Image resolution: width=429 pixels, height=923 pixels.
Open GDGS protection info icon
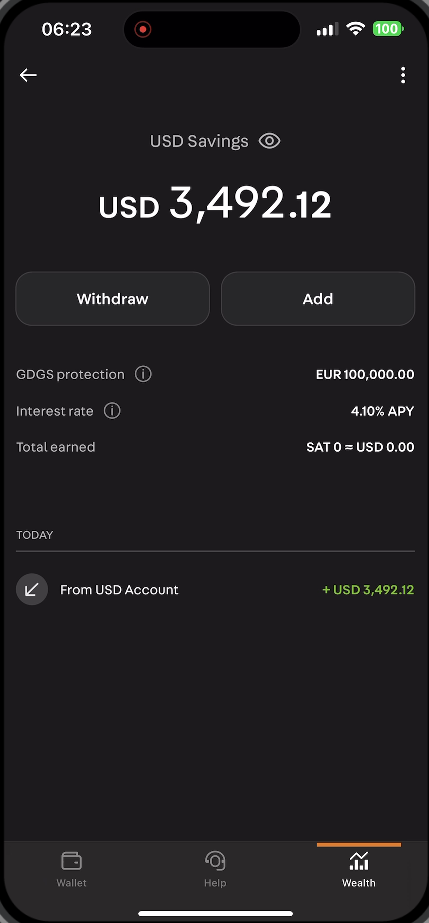[143, 374]
